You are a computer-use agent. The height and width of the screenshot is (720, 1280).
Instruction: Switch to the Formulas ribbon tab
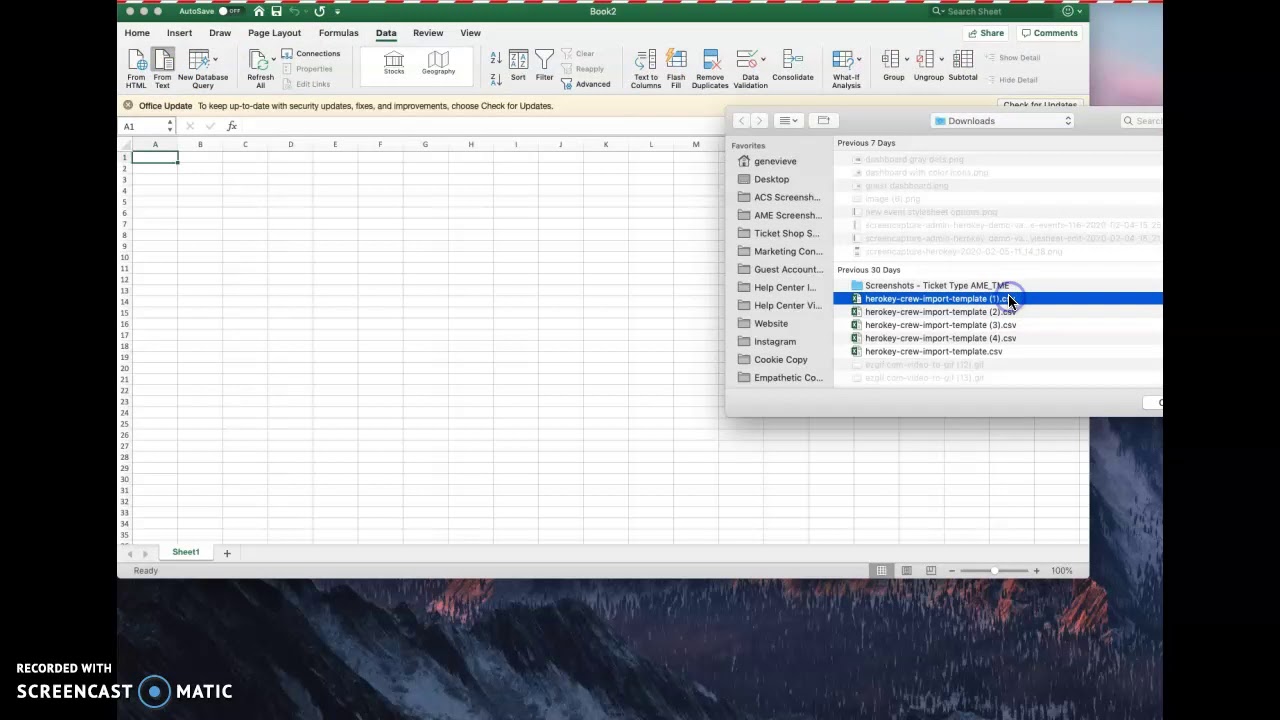coord(338,33)
